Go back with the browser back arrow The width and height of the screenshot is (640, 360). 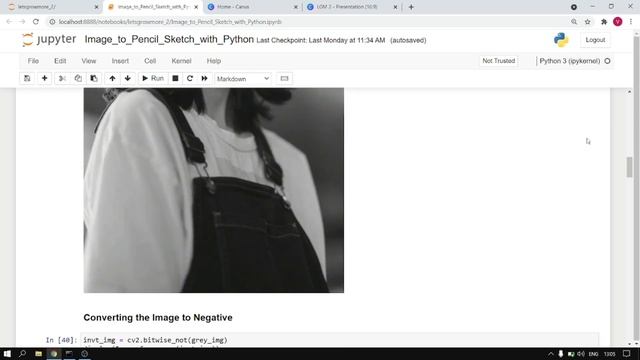(x=9, y=22)
